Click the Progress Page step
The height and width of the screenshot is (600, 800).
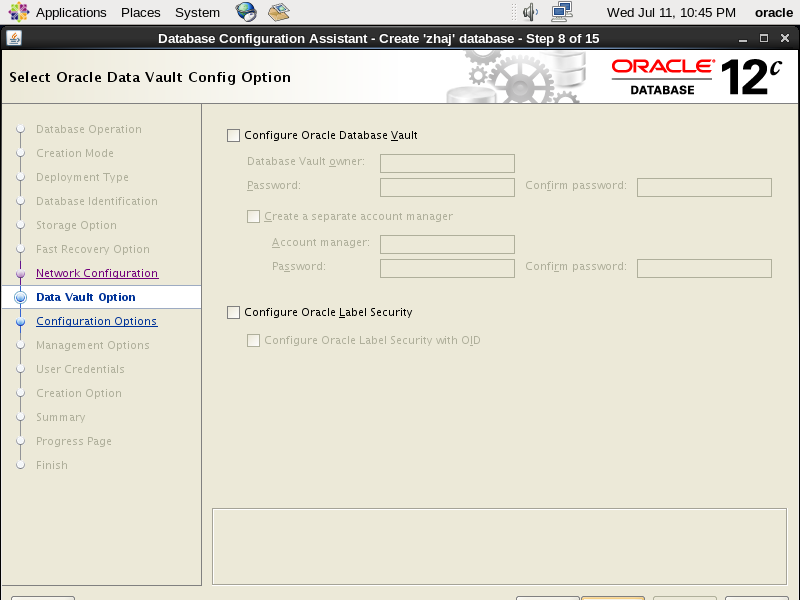pos(74,441)
